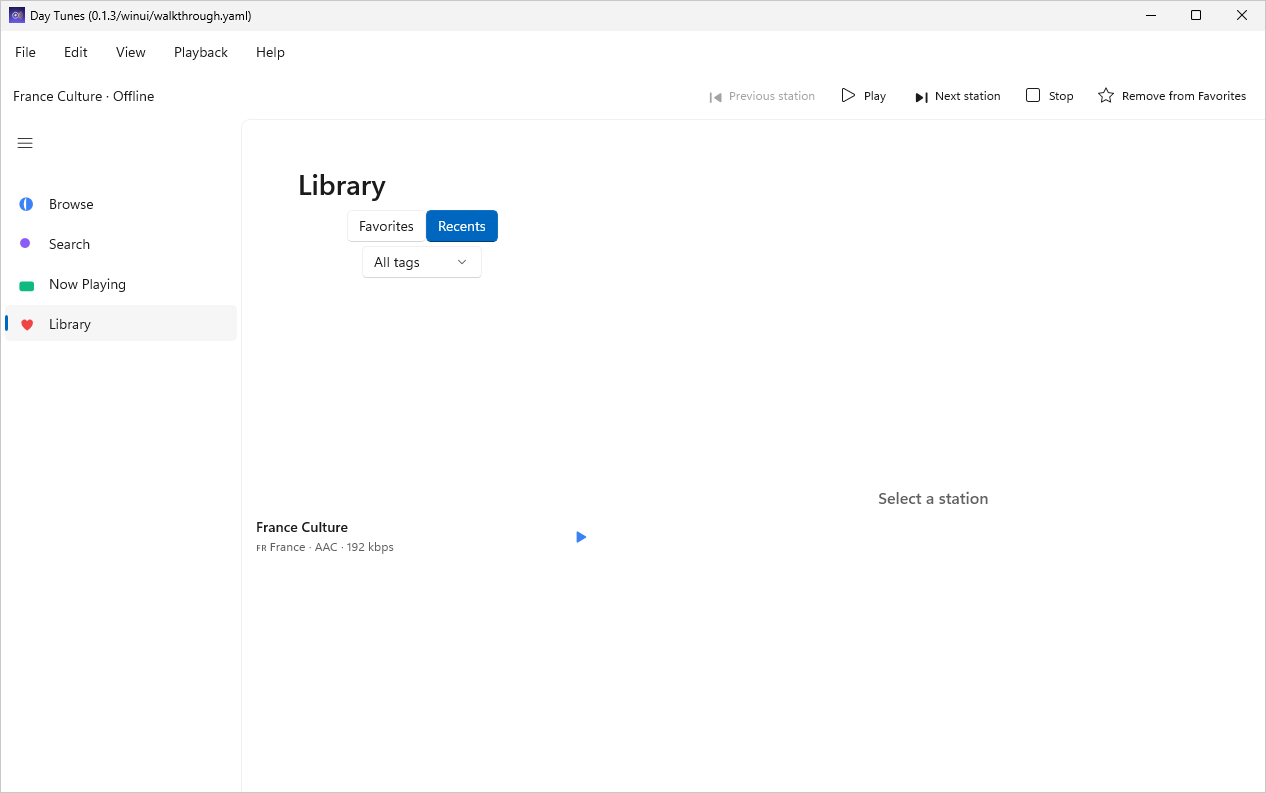1266x793 pixels.
Task: Click the France · AAC · 192 kbps details
Action: (325, 547)
